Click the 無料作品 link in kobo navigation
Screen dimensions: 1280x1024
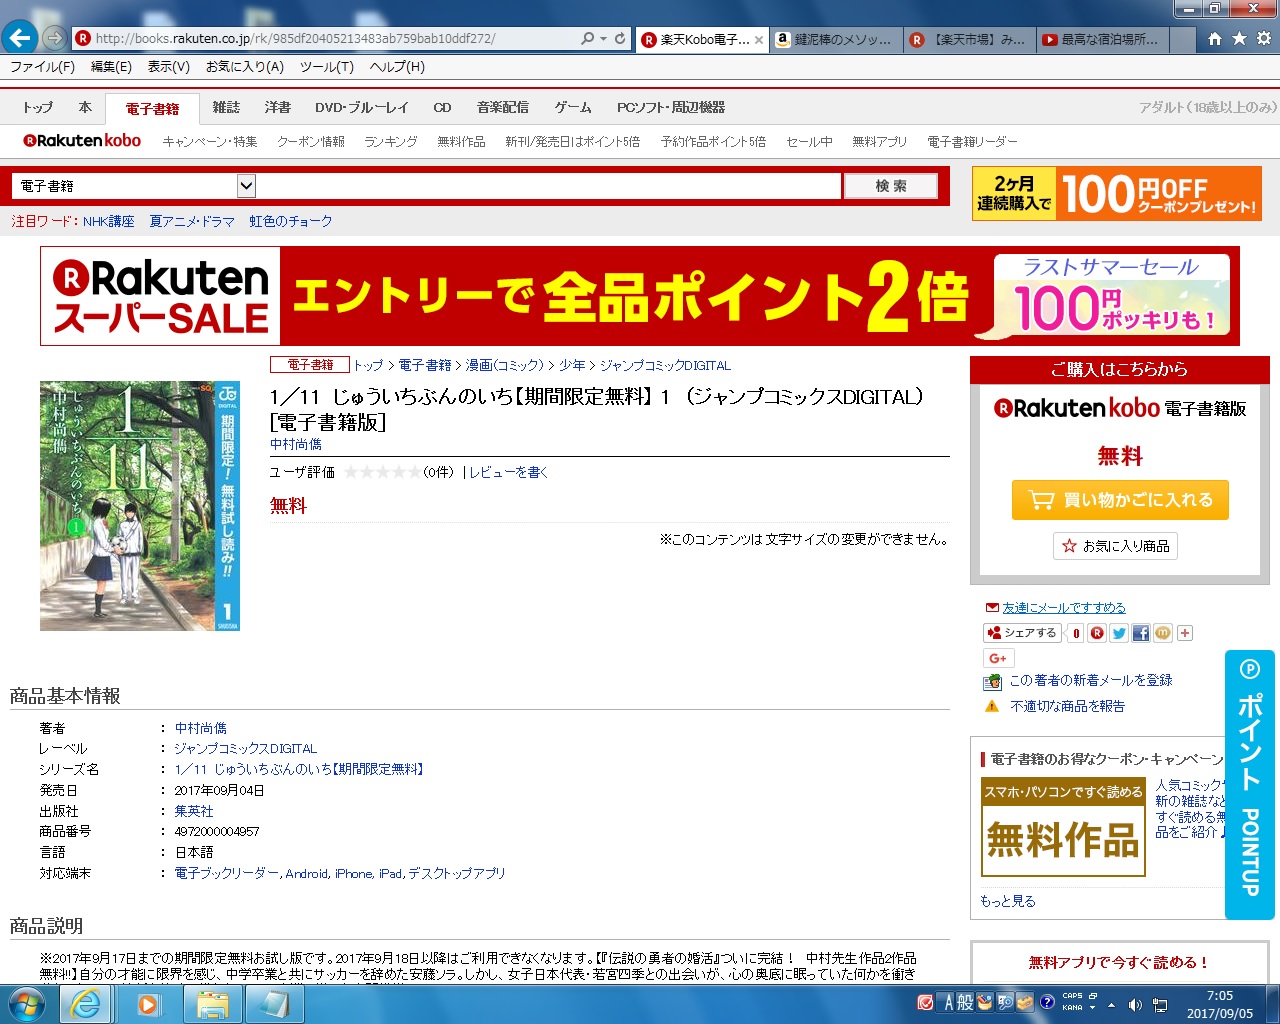click(461, 142)
